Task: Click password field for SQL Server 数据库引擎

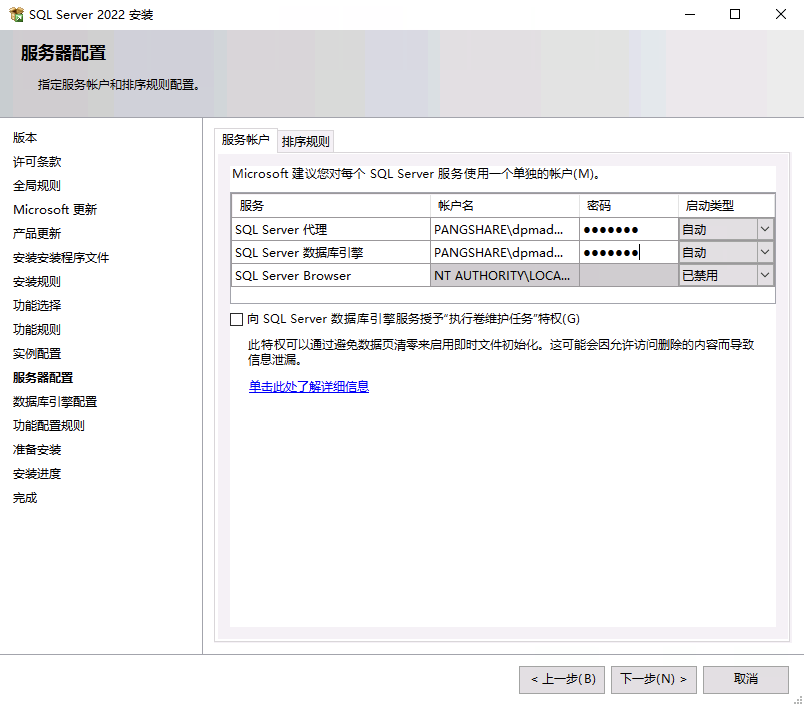Action: tap(629, 252)
